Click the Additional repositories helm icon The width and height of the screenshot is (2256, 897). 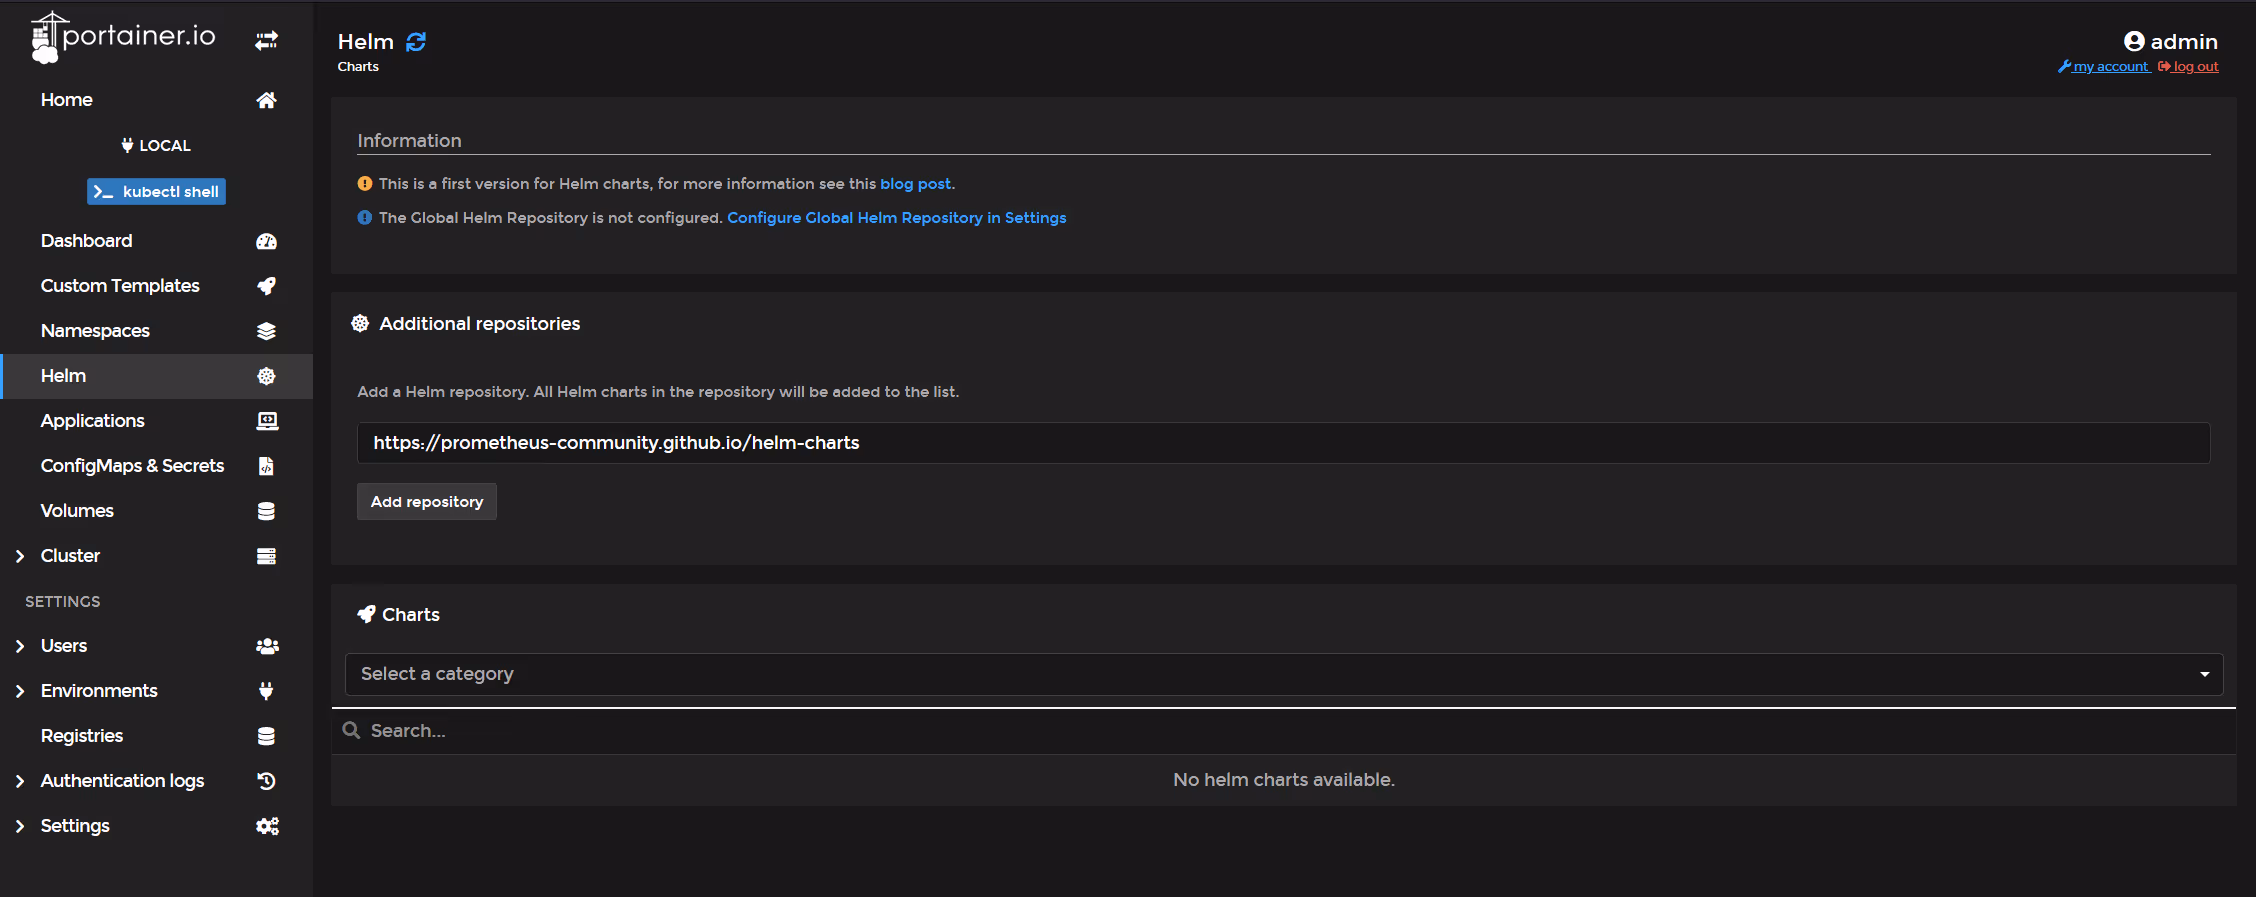[x=360, y=323]
